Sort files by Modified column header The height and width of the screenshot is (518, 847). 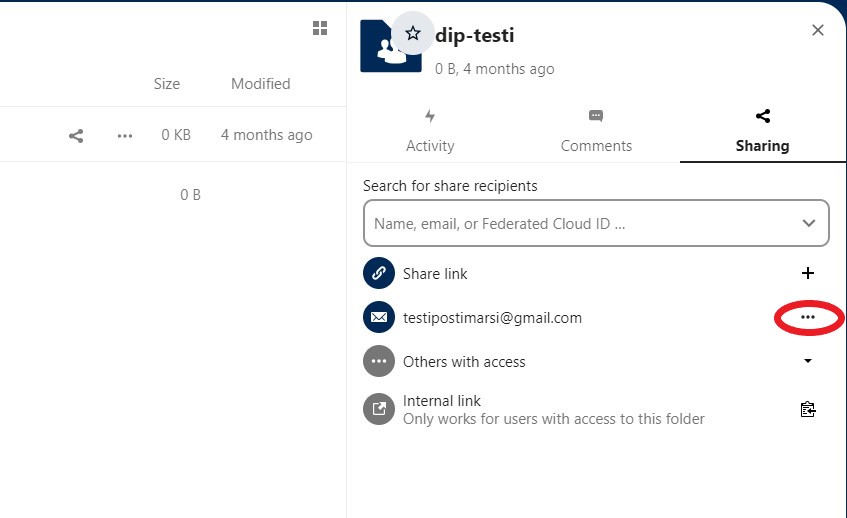coord(260,84)
